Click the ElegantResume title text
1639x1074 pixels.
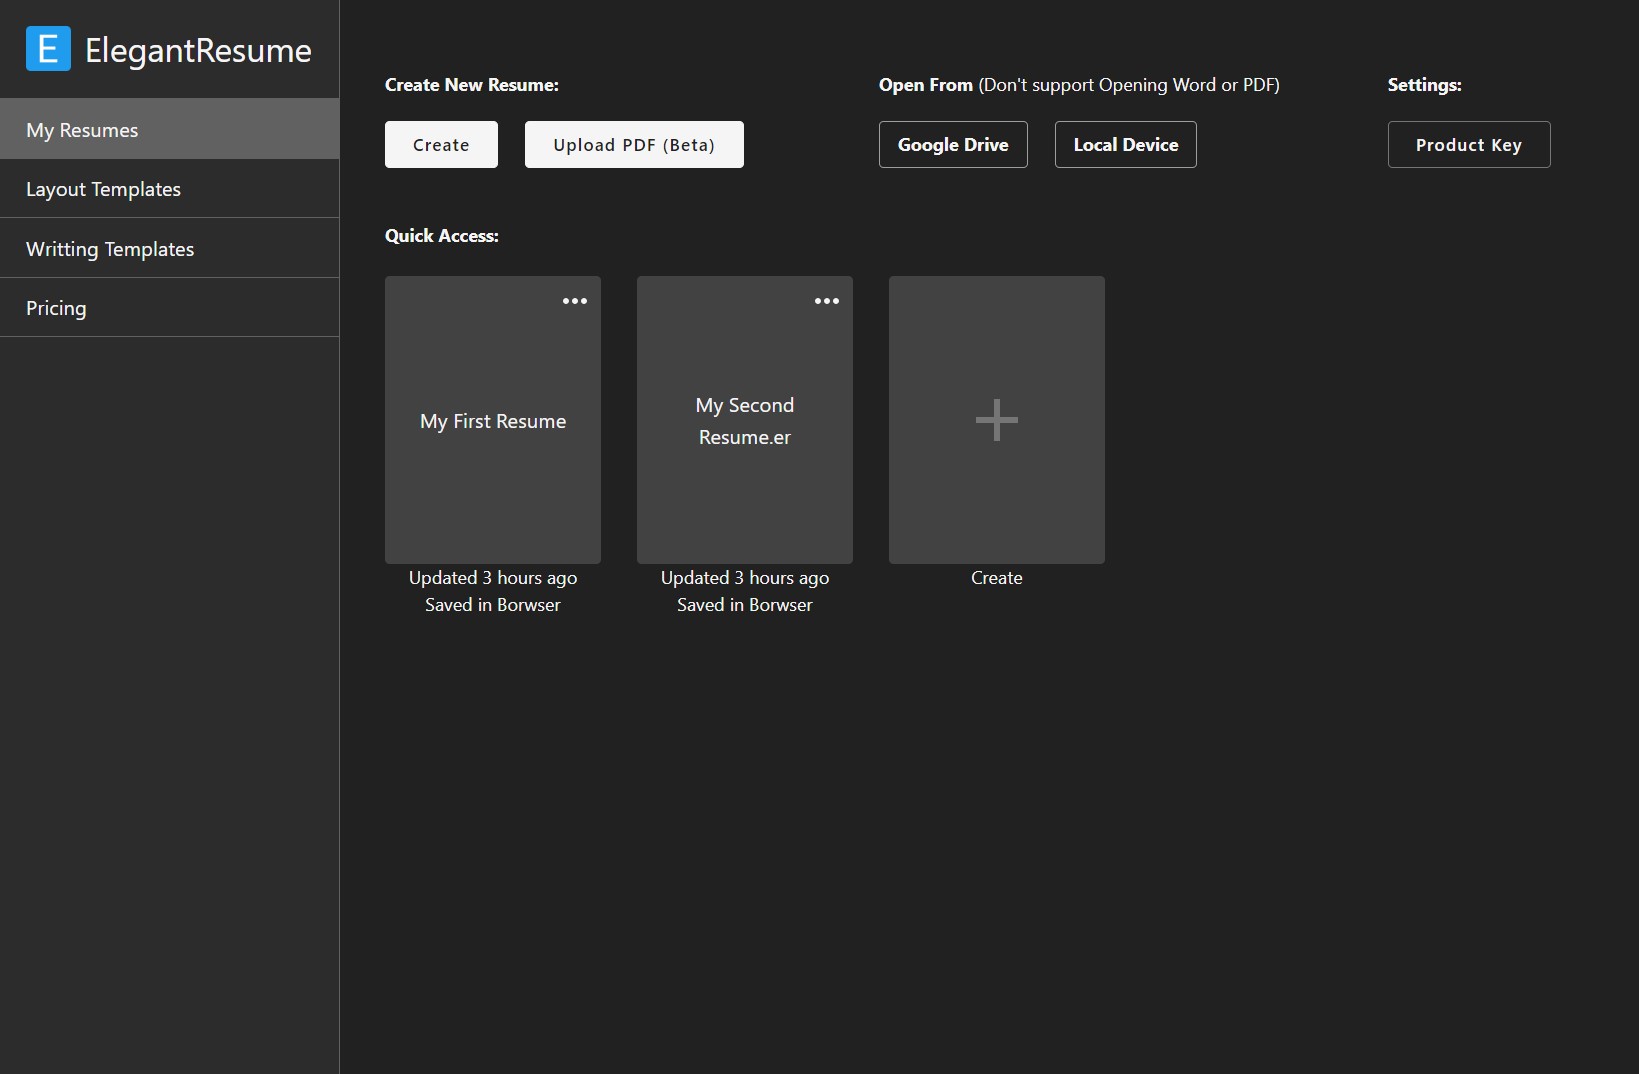pyautogui.click(x=198, y=50)
